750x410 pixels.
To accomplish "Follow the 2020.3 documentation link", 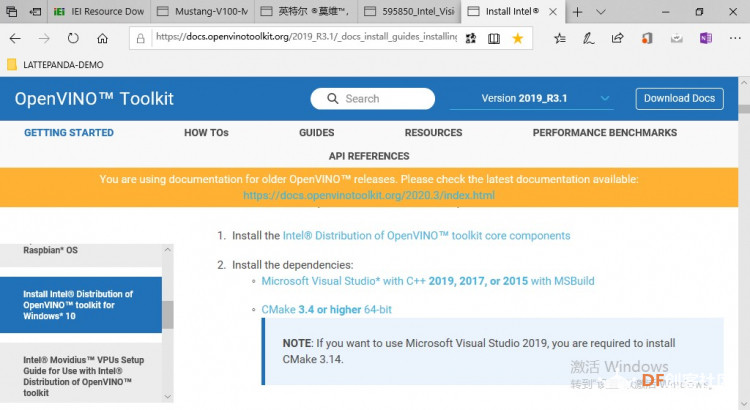I will [x=369, y=195].
